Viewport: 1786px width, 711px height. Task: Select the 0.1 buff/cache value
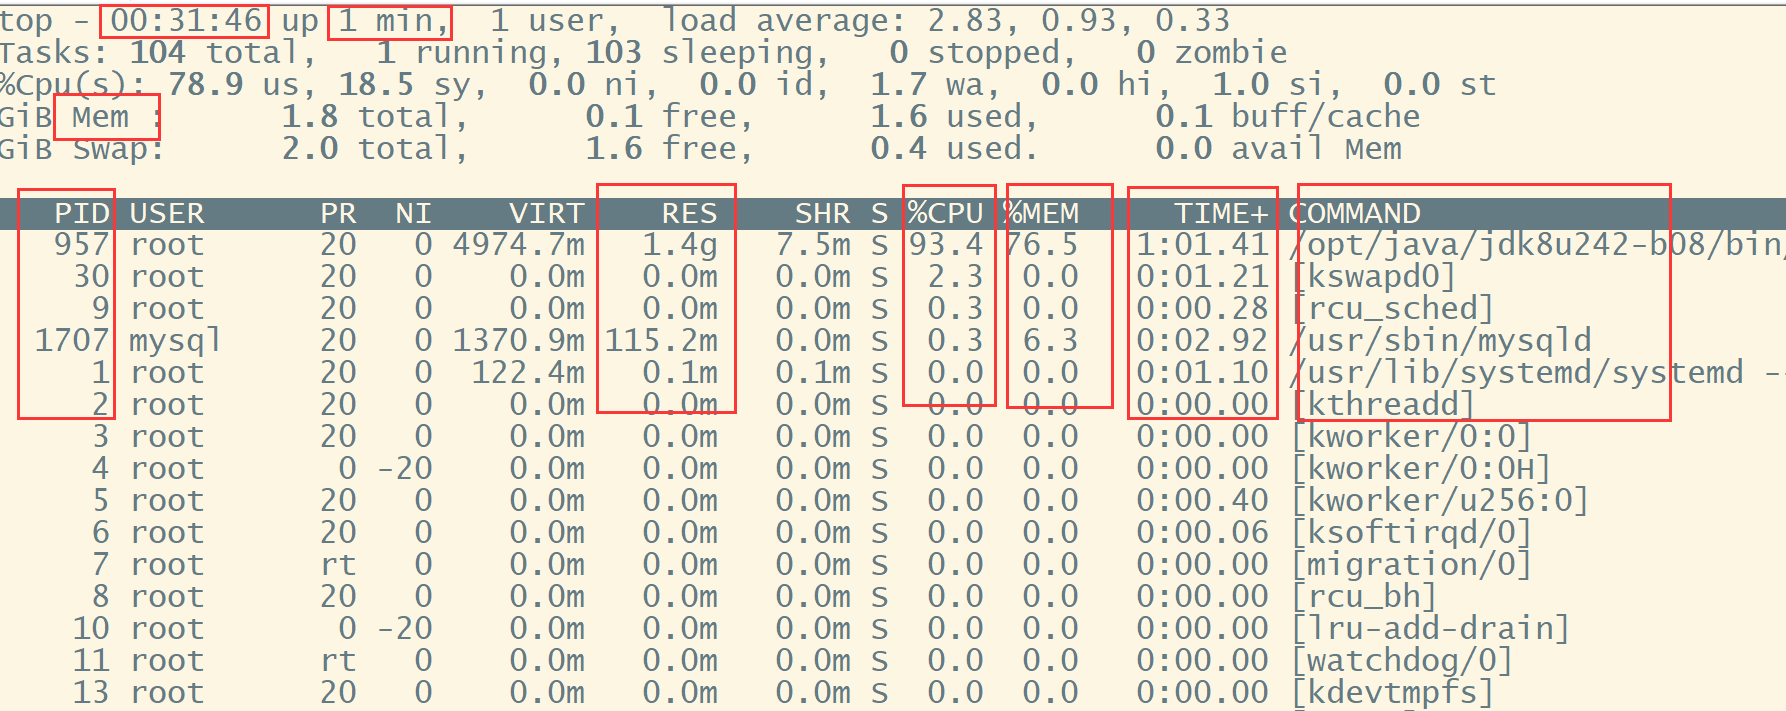point(1287,117)
